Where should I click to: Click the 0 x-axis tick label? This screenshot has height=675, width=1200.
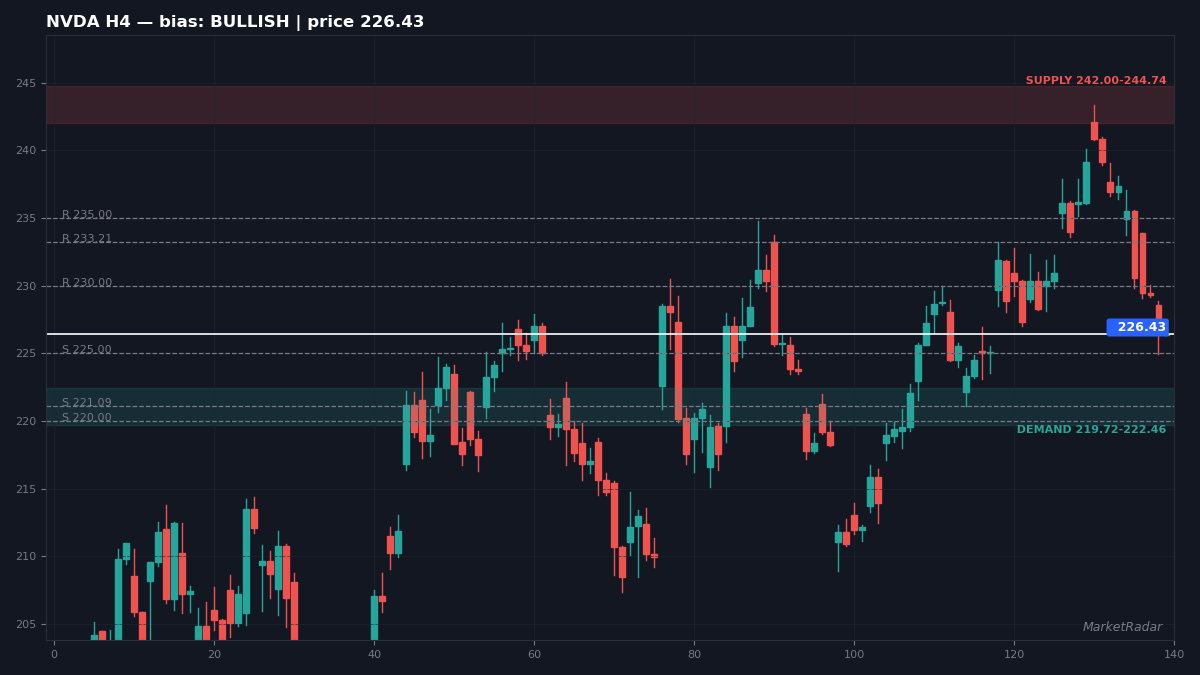pyautogui.click(x=54, y=654)
